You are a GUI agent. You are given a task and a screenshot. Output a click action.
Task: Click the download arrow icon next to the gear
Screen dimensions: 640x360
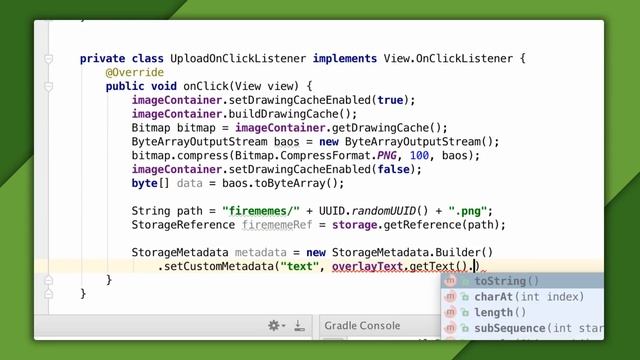pyautogui.click(x=299, y=325)
